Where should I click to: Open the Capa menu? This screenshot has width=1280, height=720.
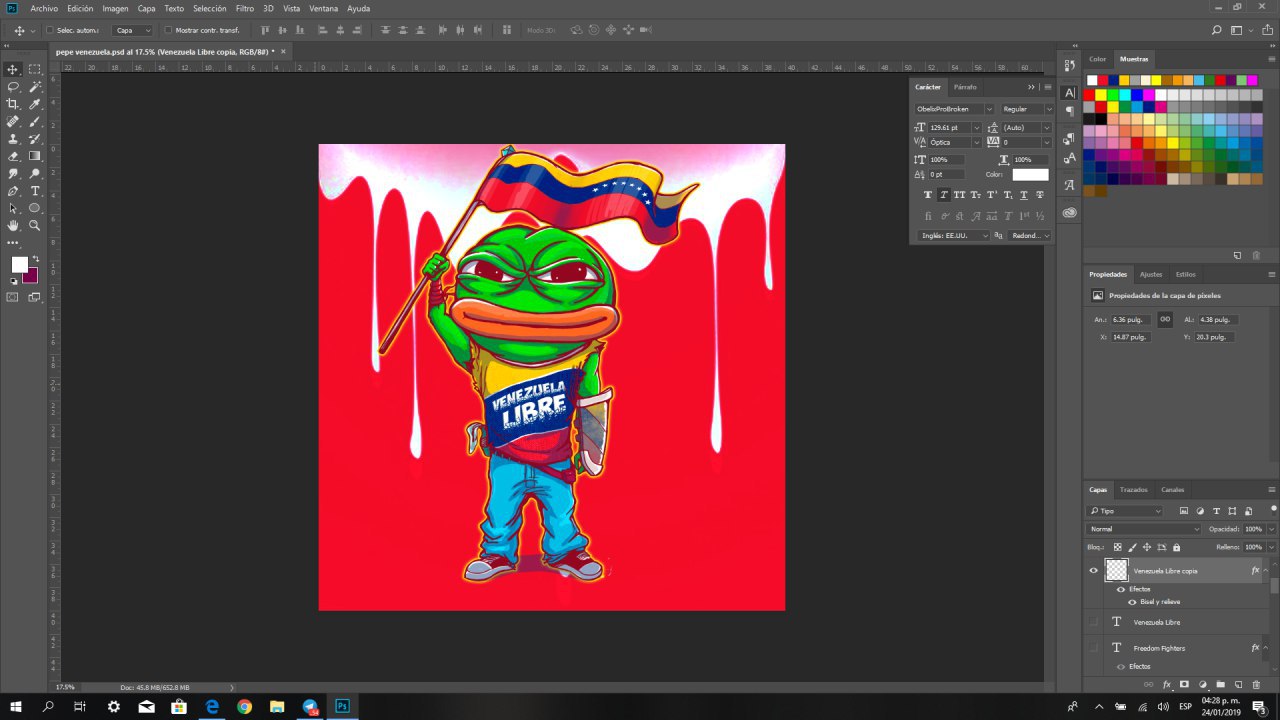pos(146,8)
